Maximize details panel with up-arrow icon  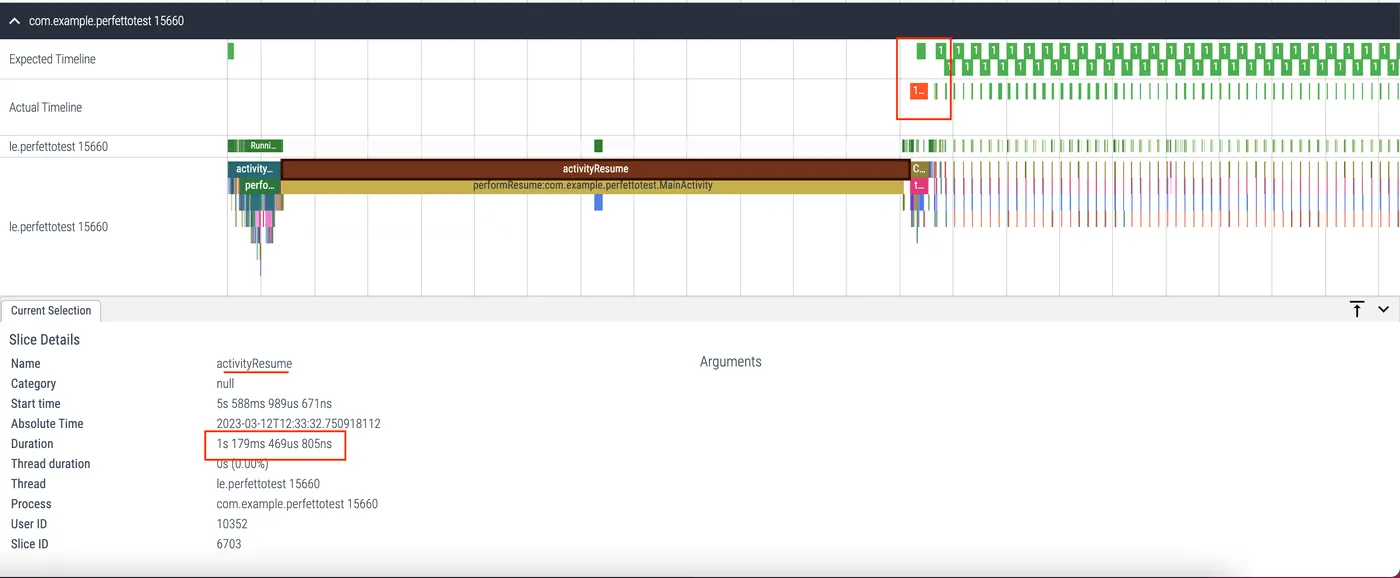(1357, 310)
